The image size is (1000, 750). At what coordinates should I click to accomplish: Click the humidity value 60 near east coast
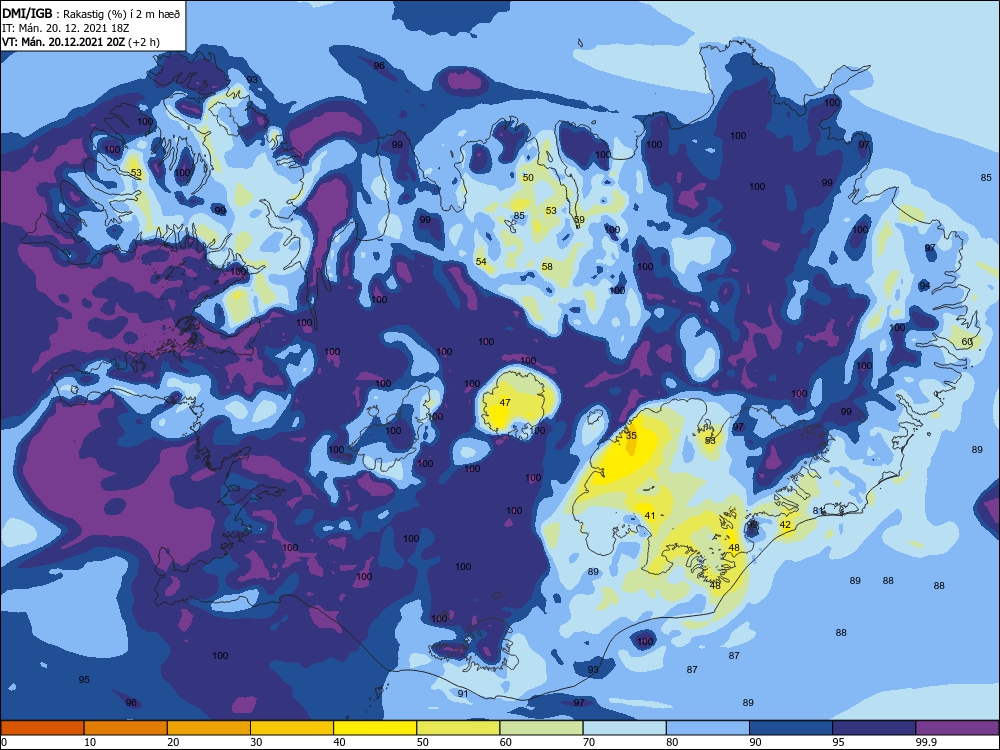(x=967, y=342)
